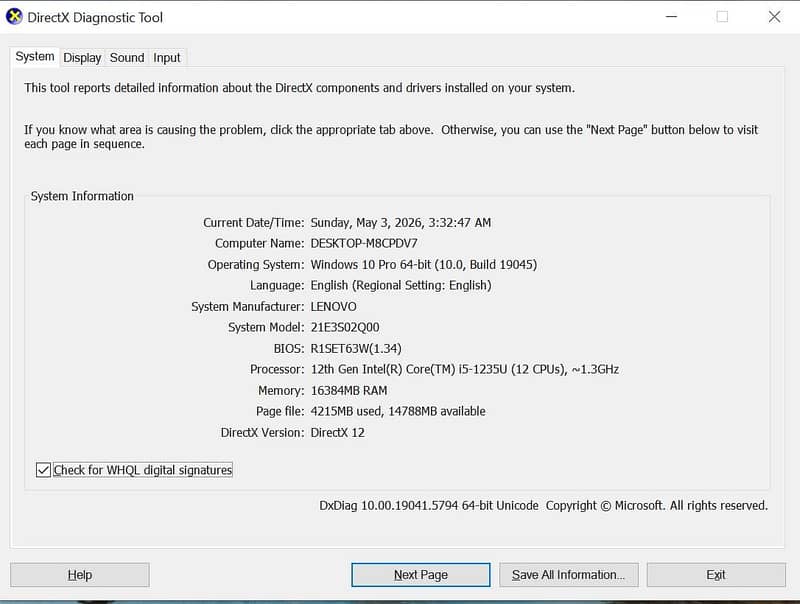Click the DirectX Diagnostic Tool title icon
800x604 pixels.
coord(14,17)
